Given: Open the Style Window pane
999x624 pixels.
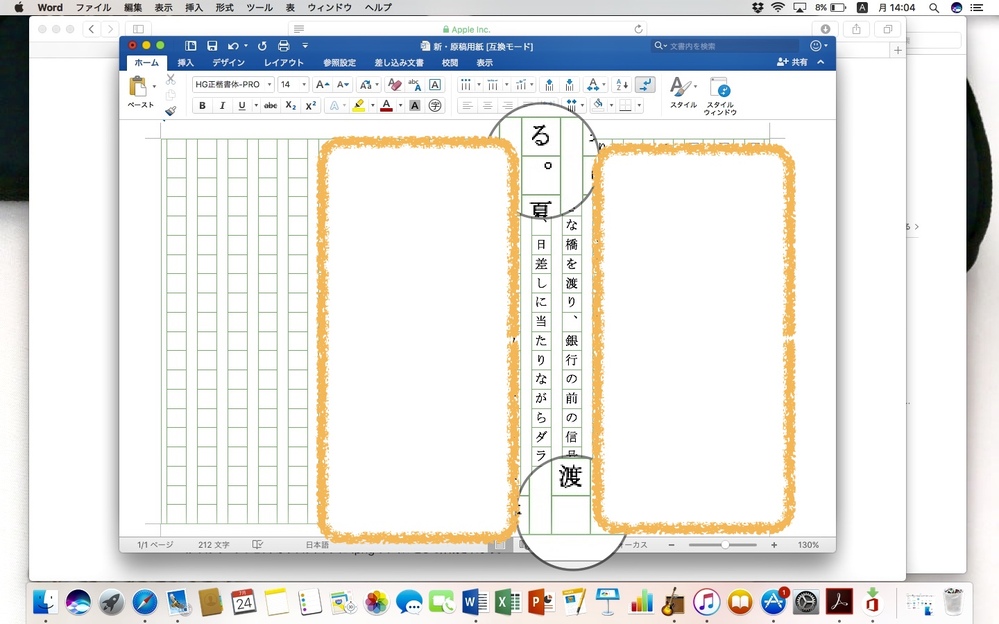Looking at the screenshot, I should (719, 96).
